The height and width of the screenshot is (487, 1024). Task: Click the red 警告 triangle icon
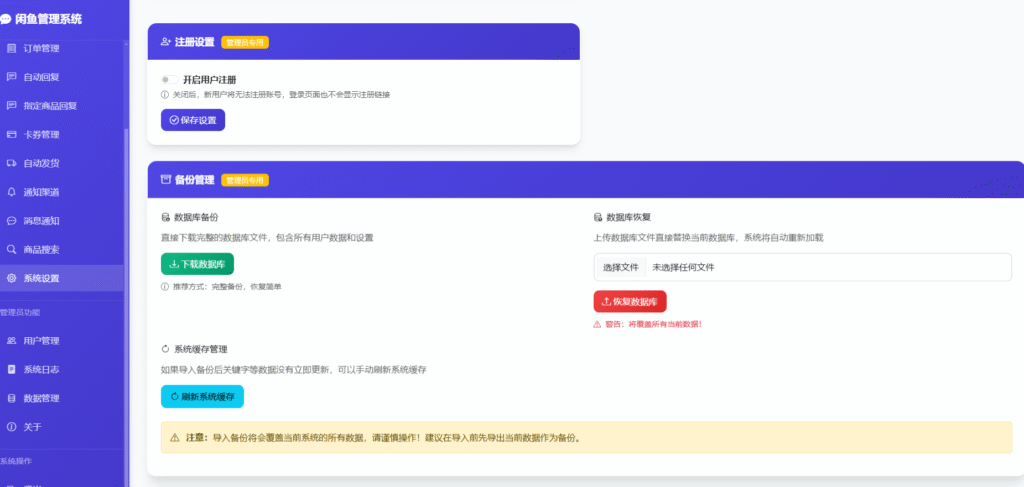point(597,324)
